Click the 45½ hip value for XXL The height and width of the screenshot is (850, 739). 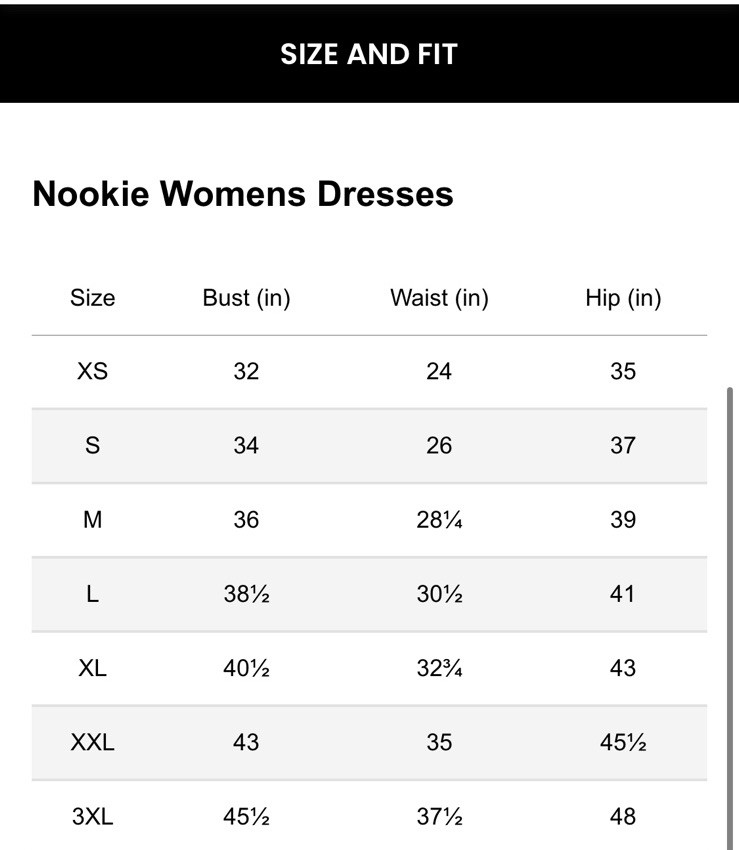623,742
